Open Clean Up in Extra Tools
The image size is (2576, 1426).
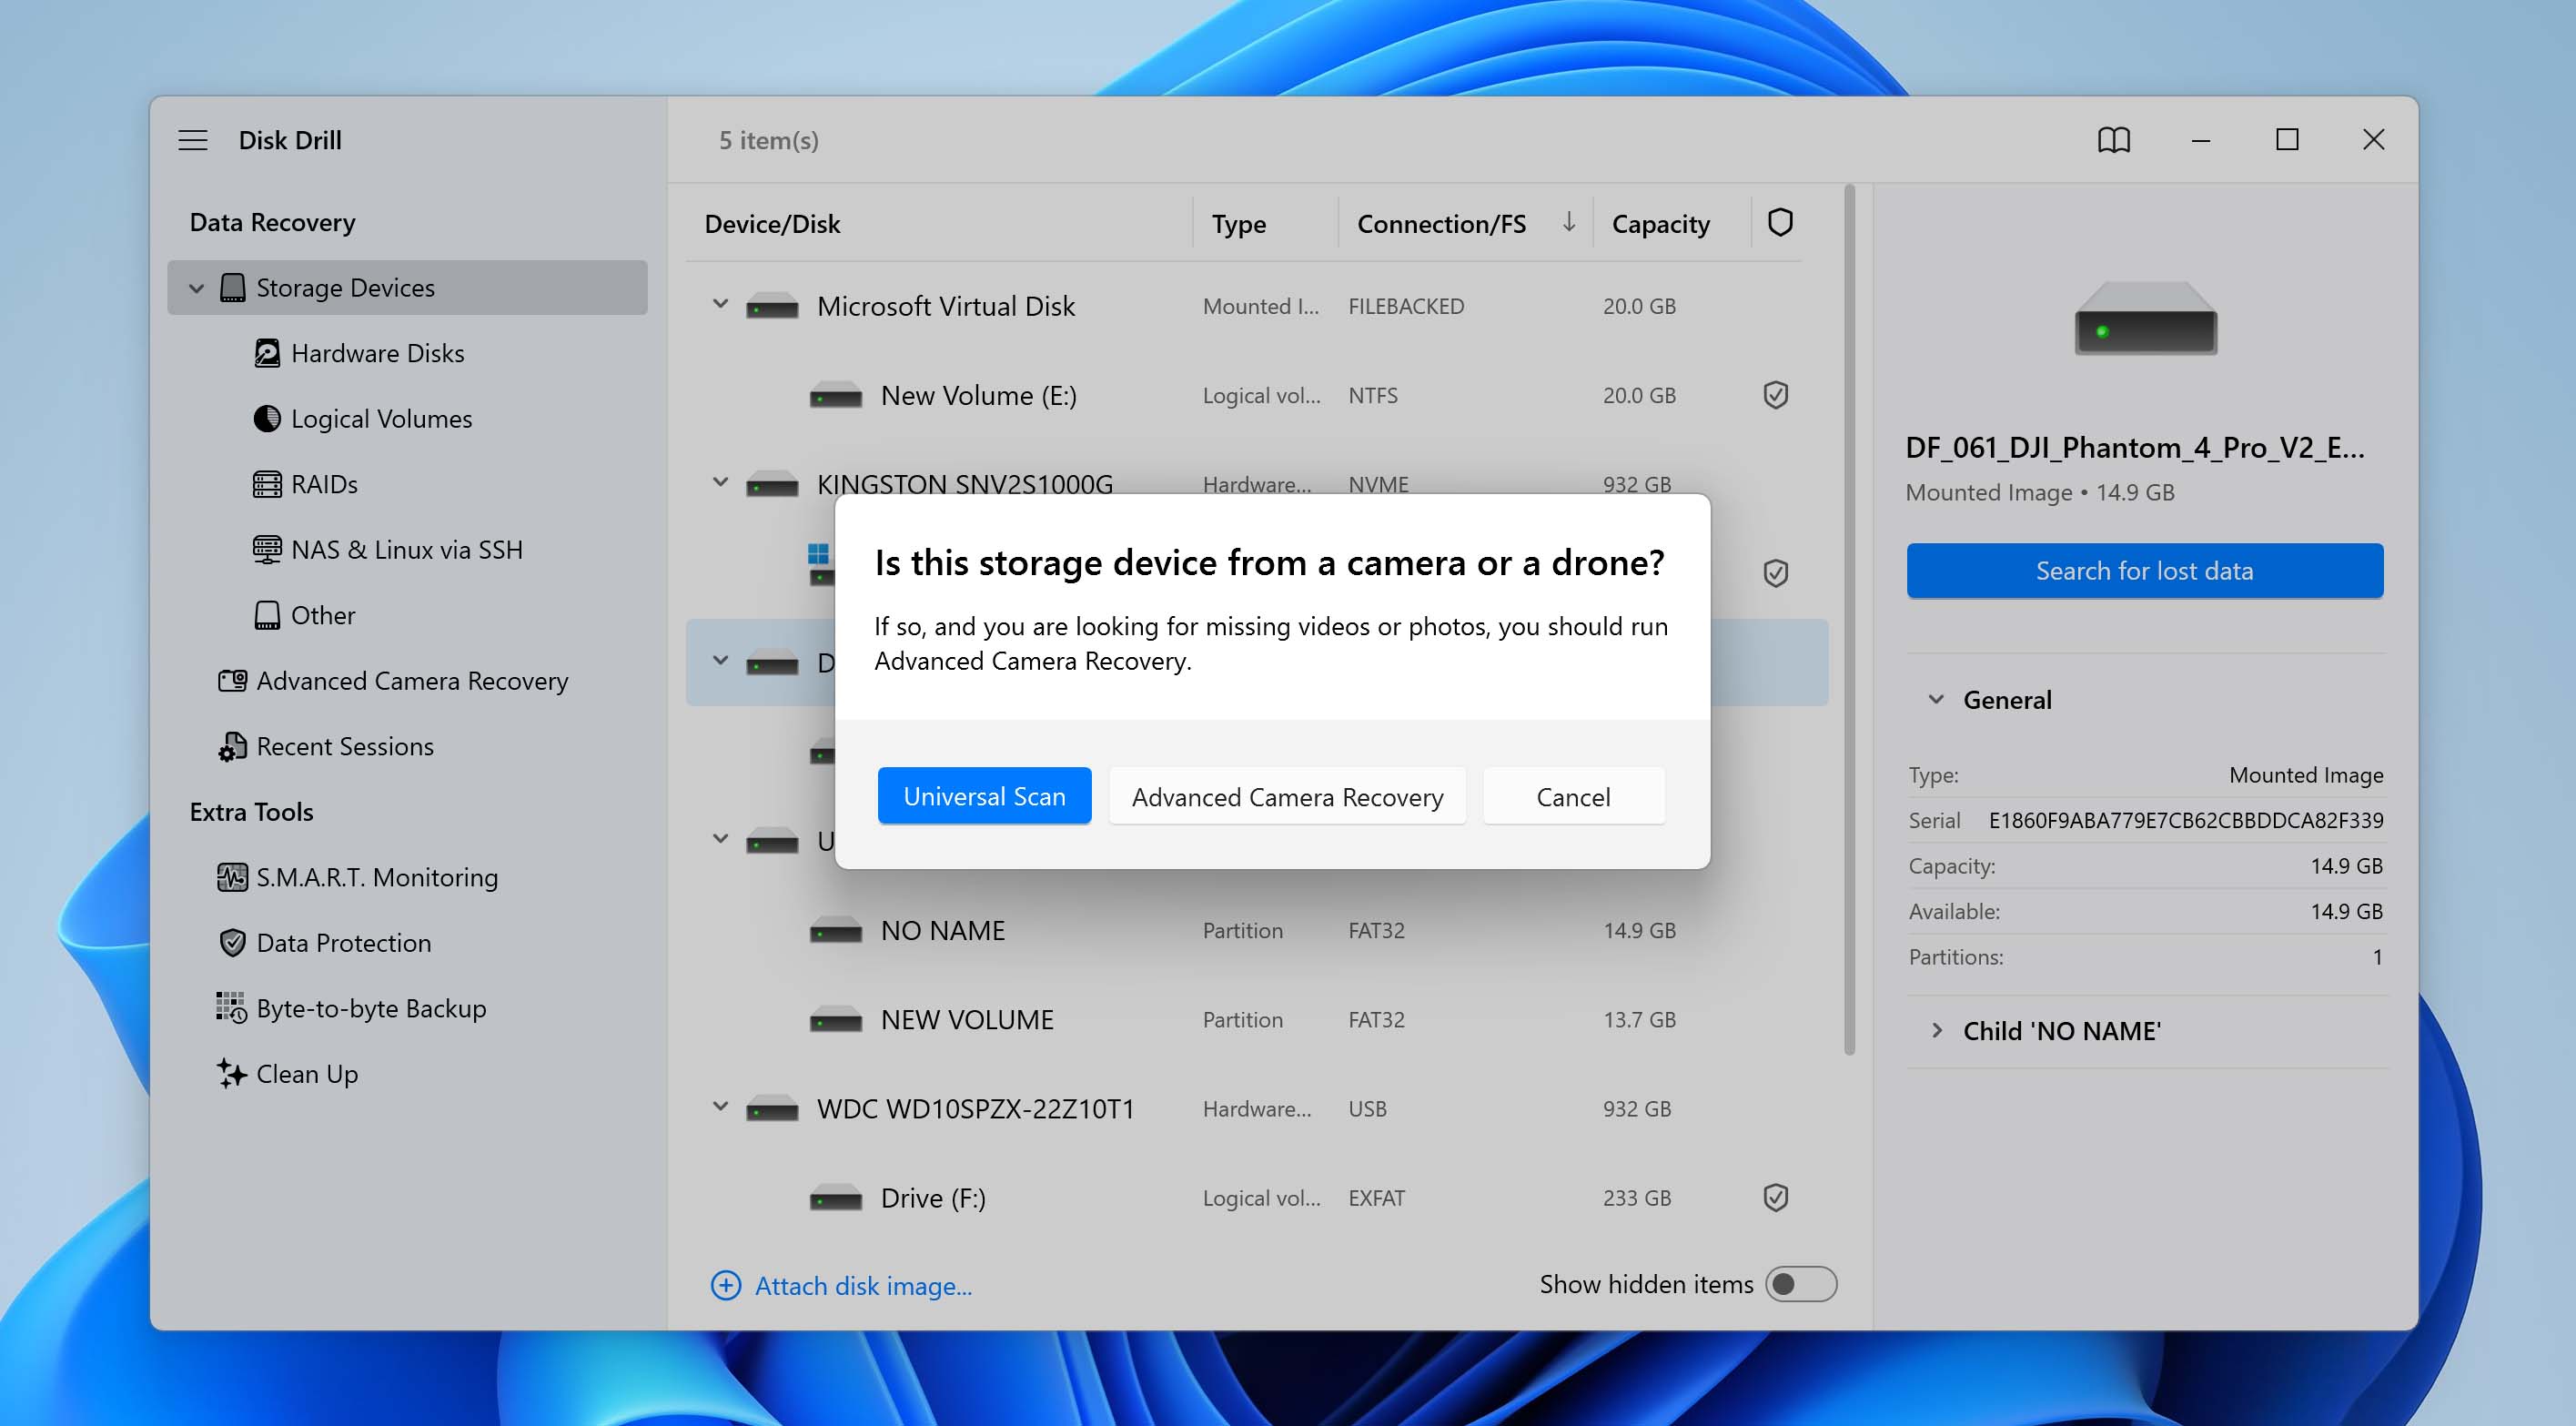click(x=307, y=1073)
